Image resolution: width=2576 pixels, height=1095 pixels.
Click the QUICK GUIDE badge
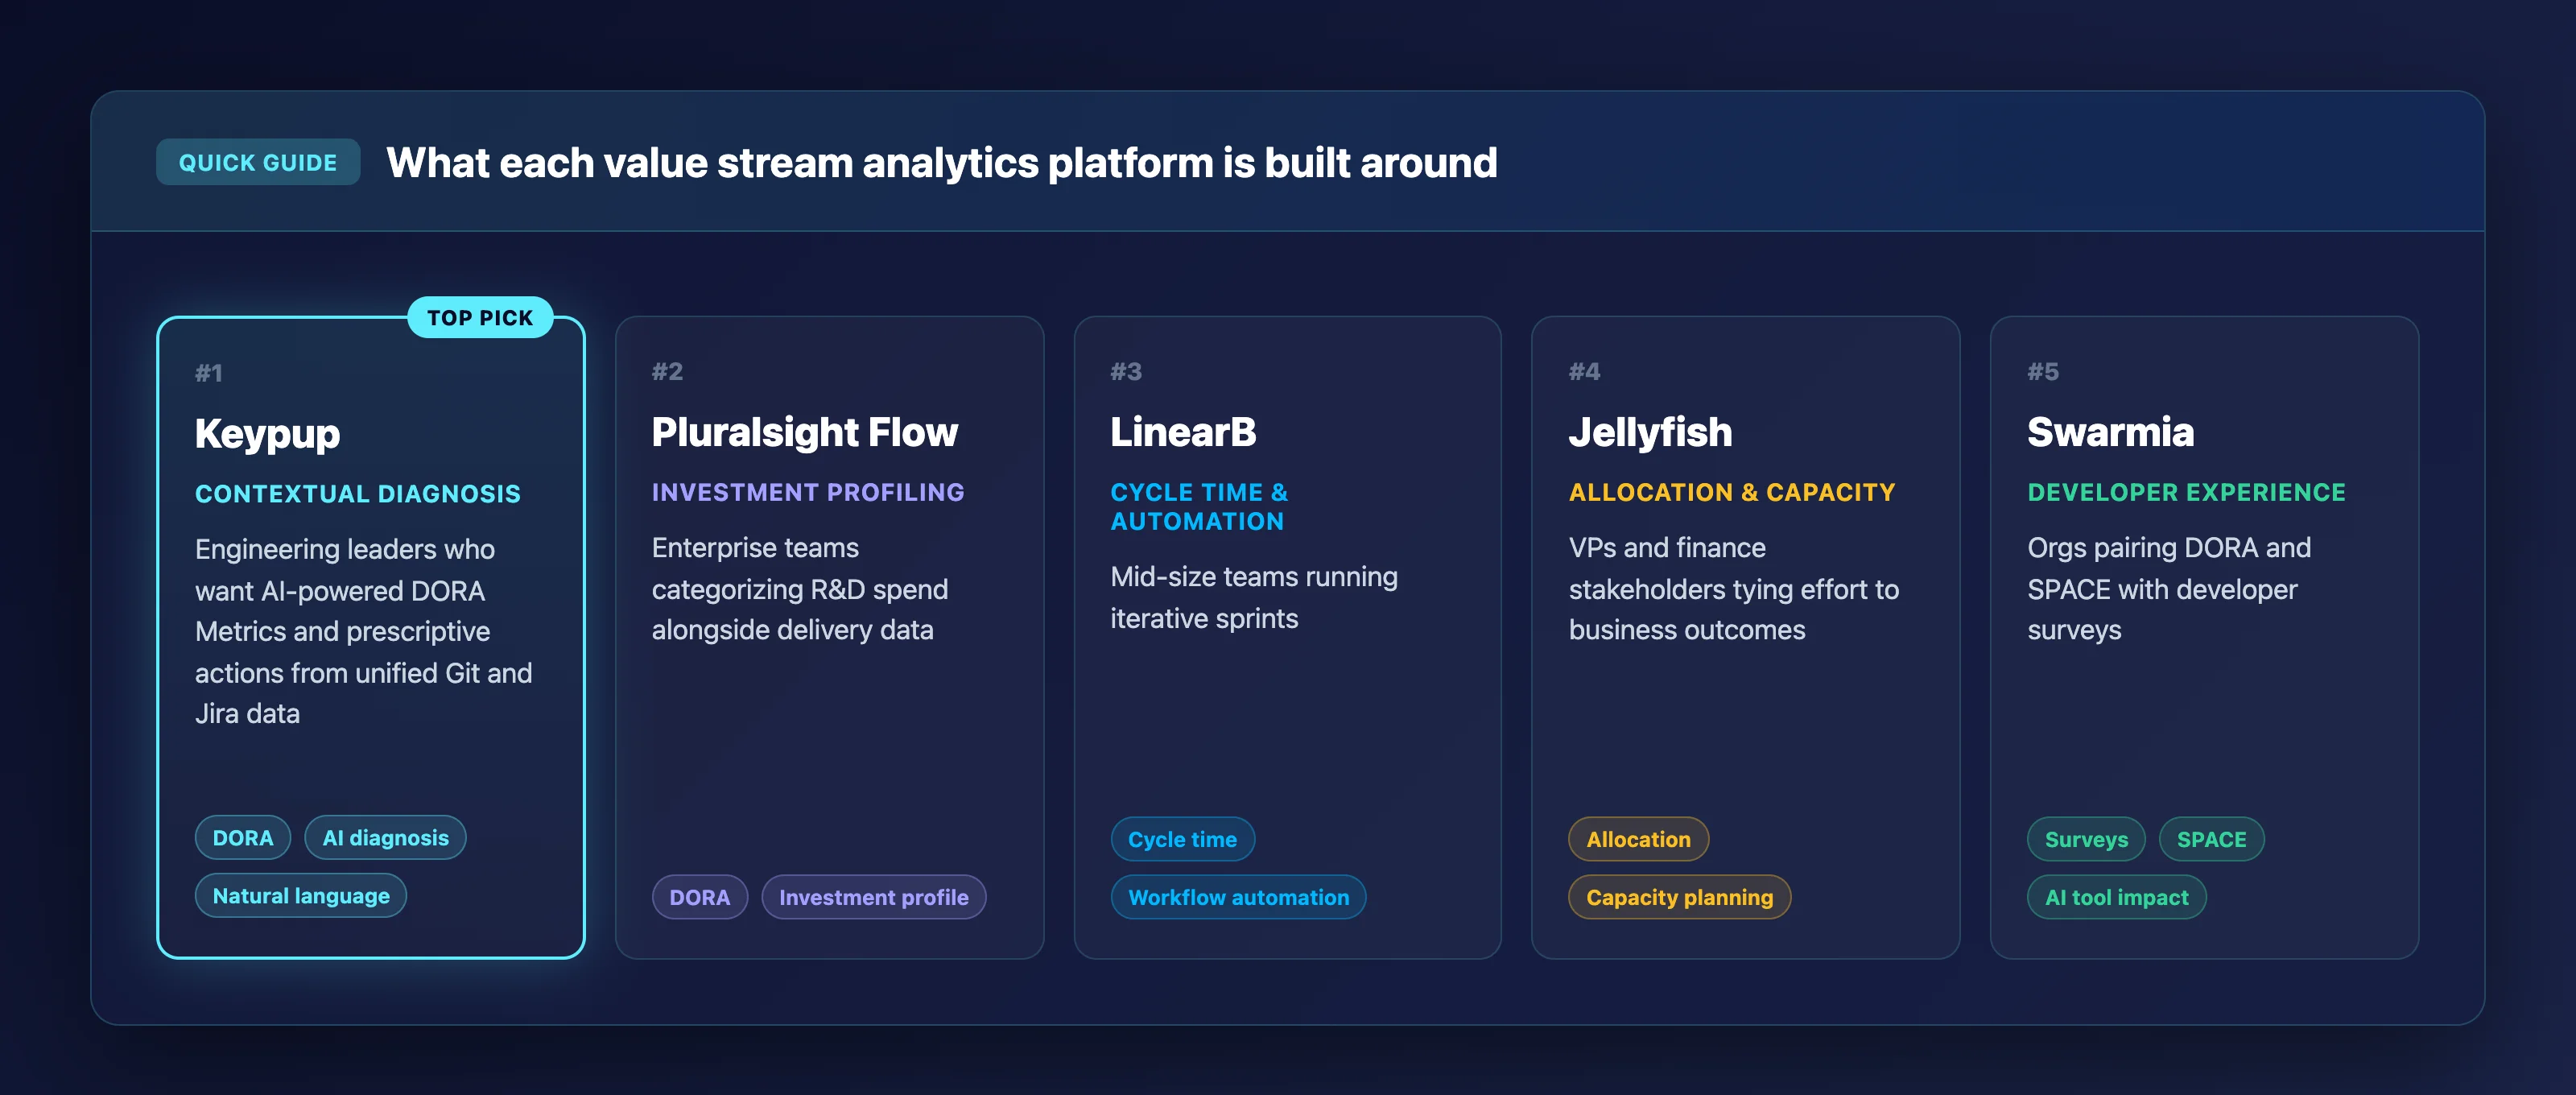[x=258, y=162]
